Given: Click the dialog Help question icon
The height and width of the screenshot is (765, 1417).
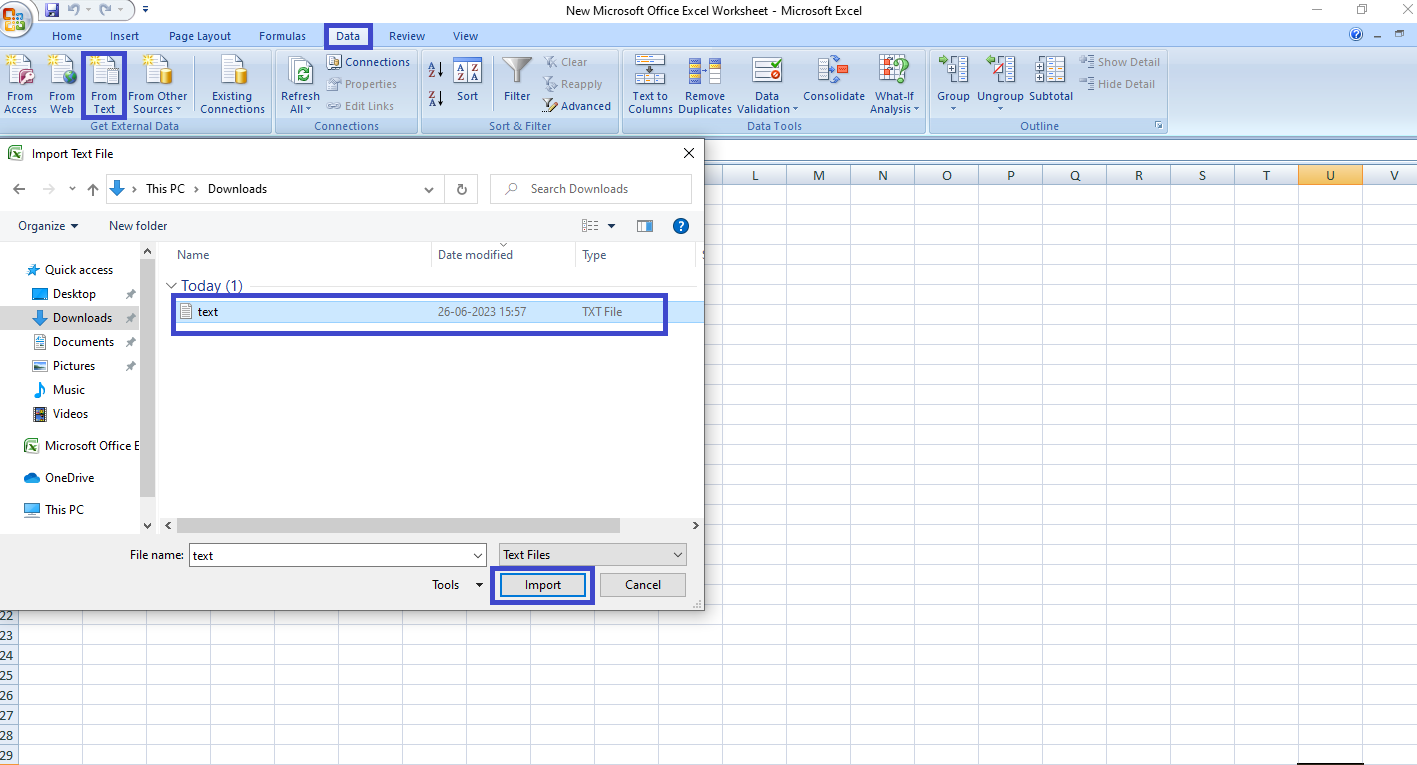Looking at the screenshot, I should pos(681,226).
